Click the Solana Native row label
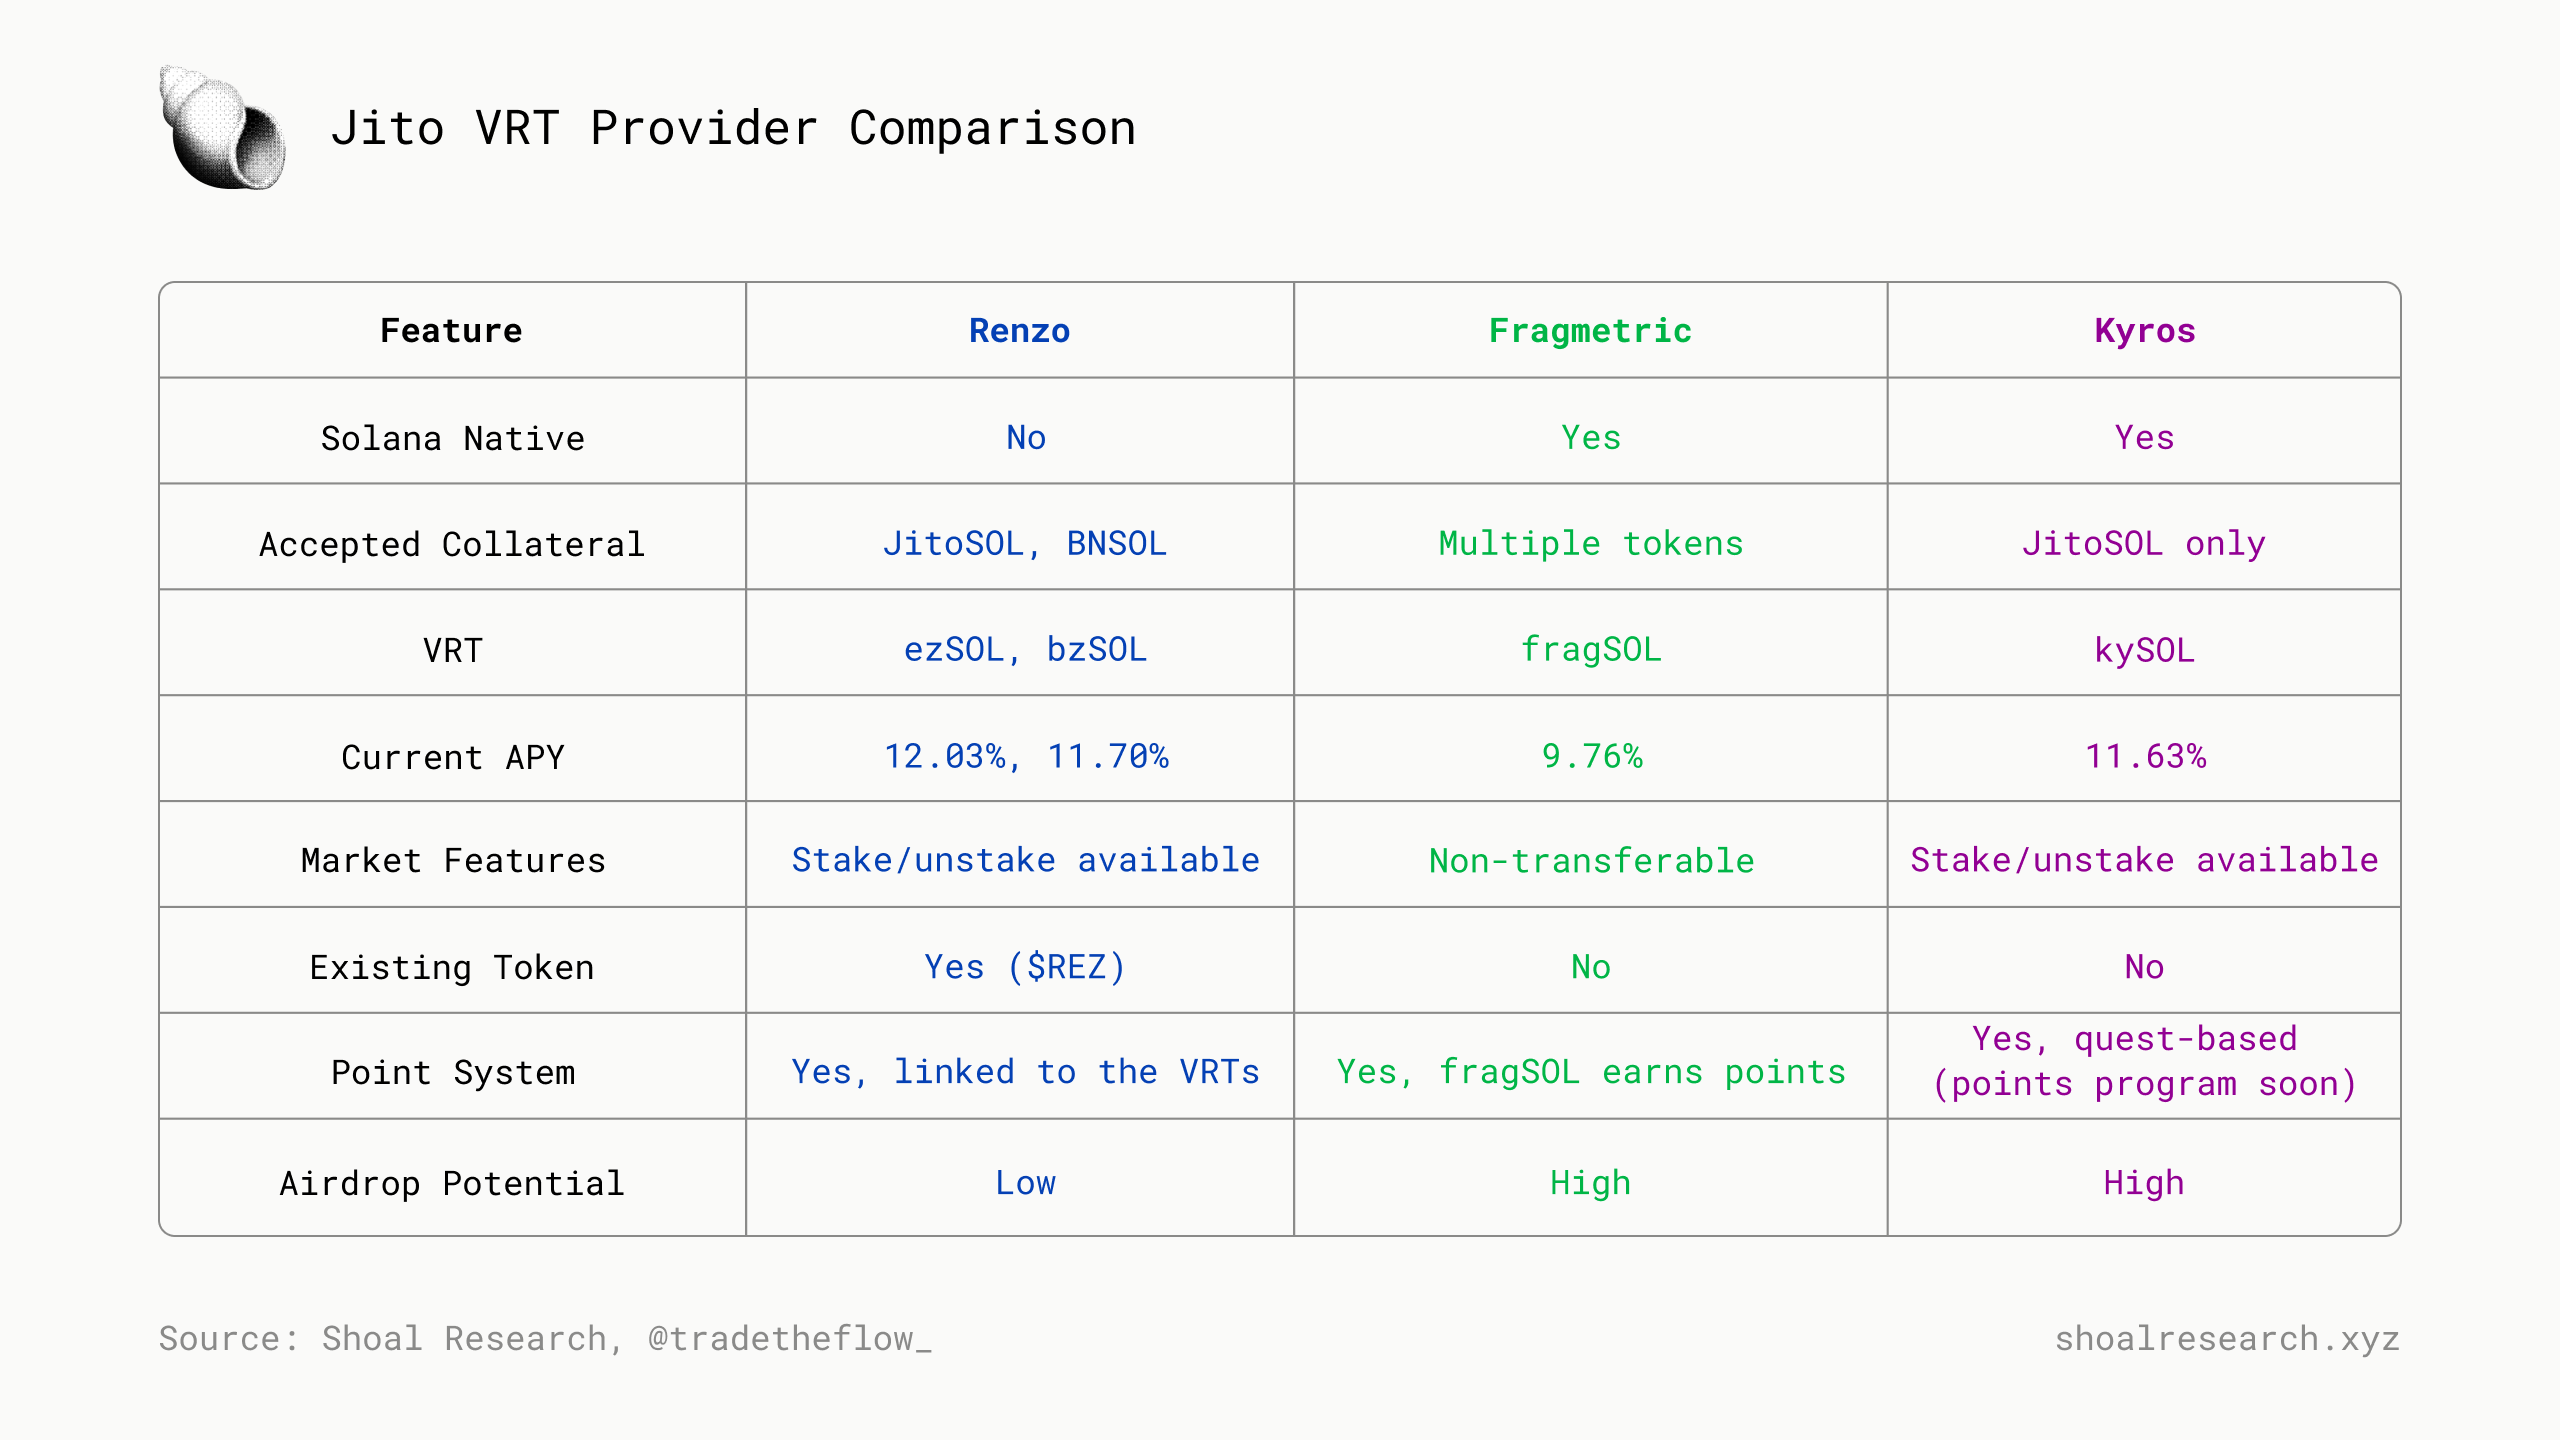 [452, 438]
